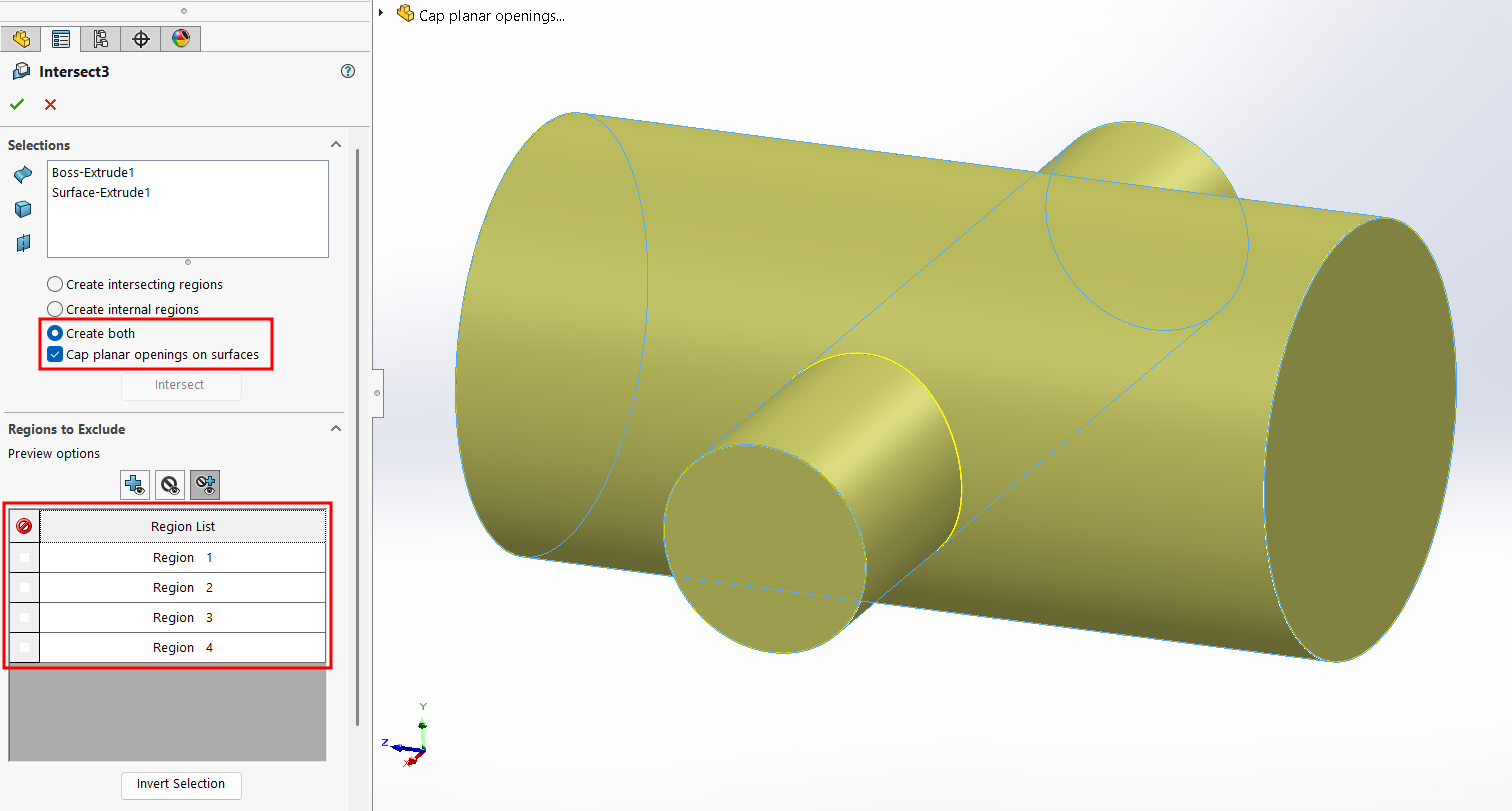Viewport: 1512px width, 811px height.
Task: Check the exclude box for Region 2
Action: click(x=24, y=588)
